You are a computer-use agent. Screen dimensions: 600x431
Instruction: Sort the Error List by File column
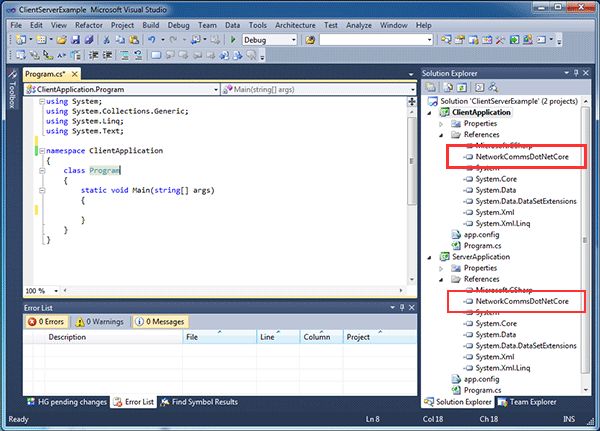pos(220,337)
